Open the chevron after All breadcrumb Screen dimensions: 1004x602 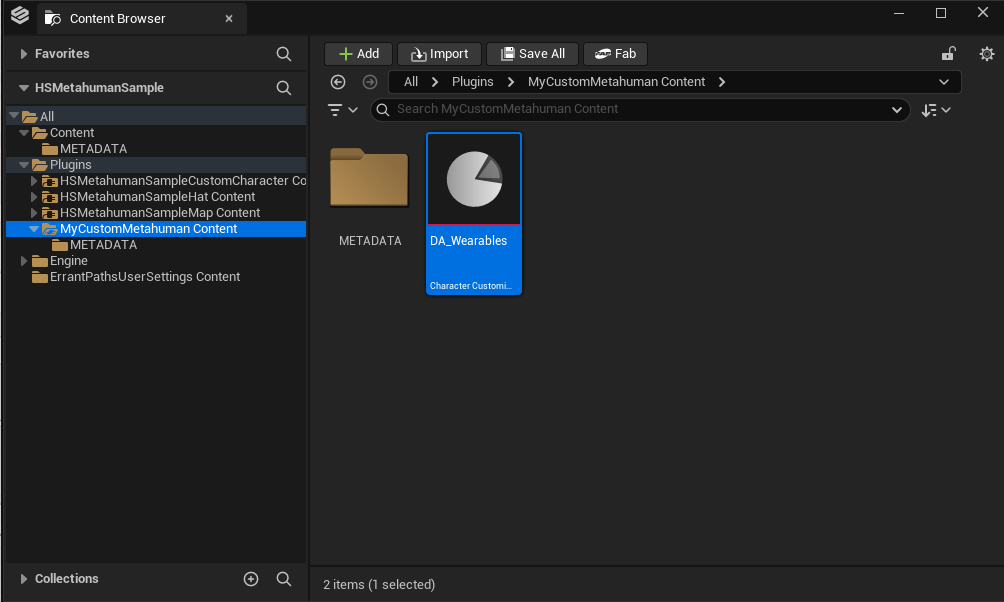[x=435, y=82]
